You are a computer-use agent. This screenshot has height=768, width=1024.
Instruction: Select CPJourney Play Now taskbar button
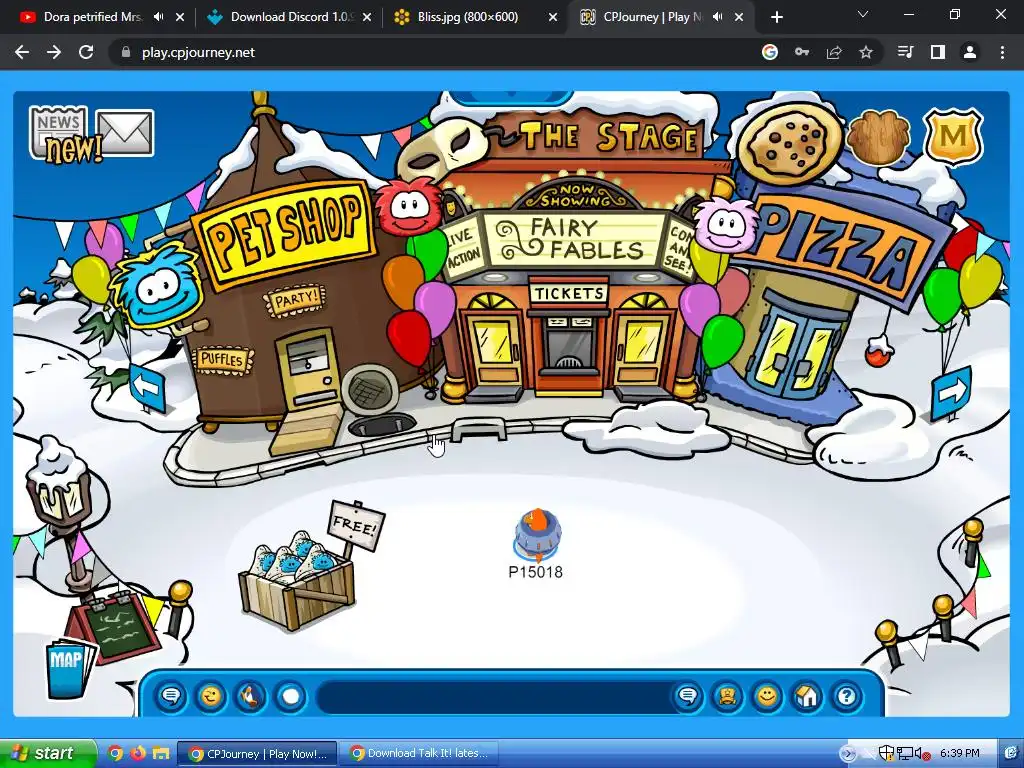tap(257, 754)
